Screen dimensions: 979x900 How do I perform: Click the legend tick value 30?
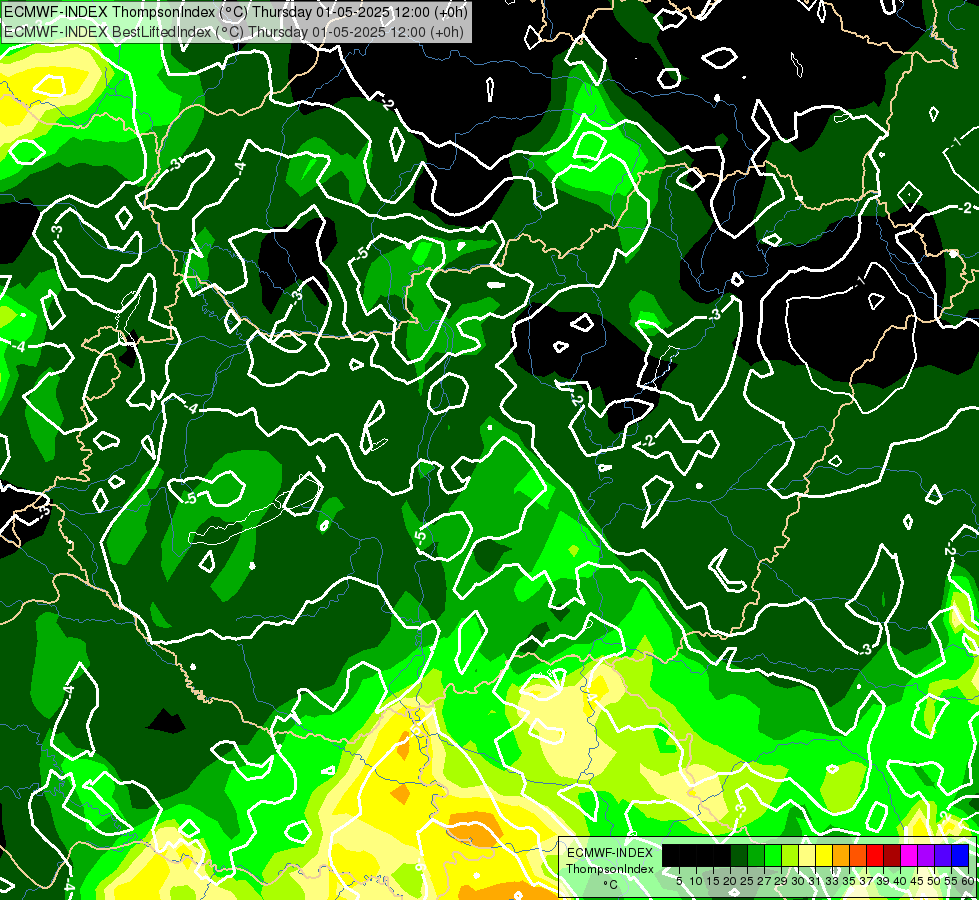pos(798,881)
